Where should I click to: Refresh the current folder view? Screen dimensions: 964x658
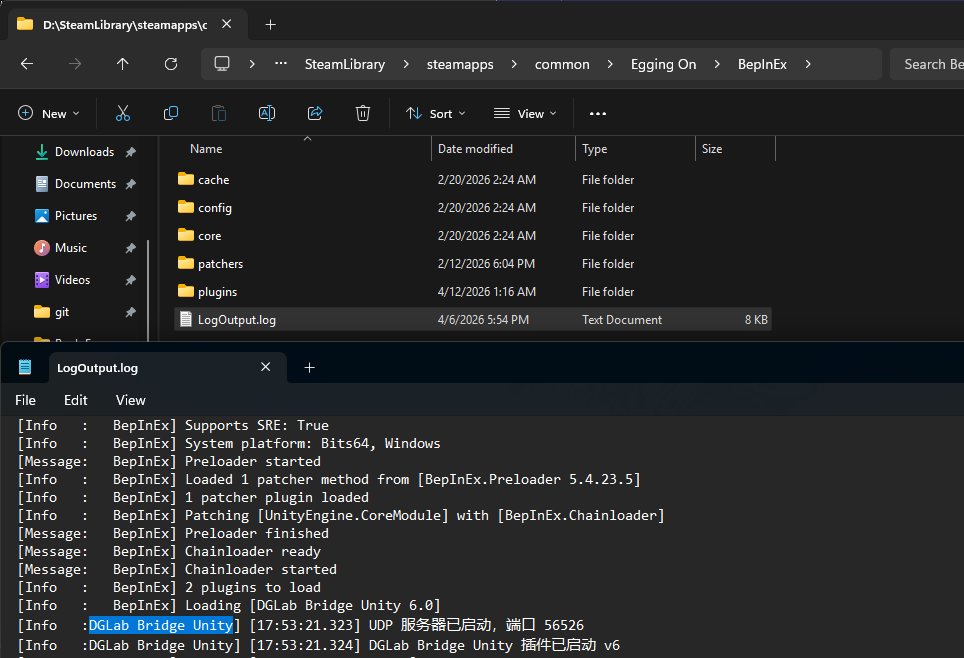[x=171, y=64]
